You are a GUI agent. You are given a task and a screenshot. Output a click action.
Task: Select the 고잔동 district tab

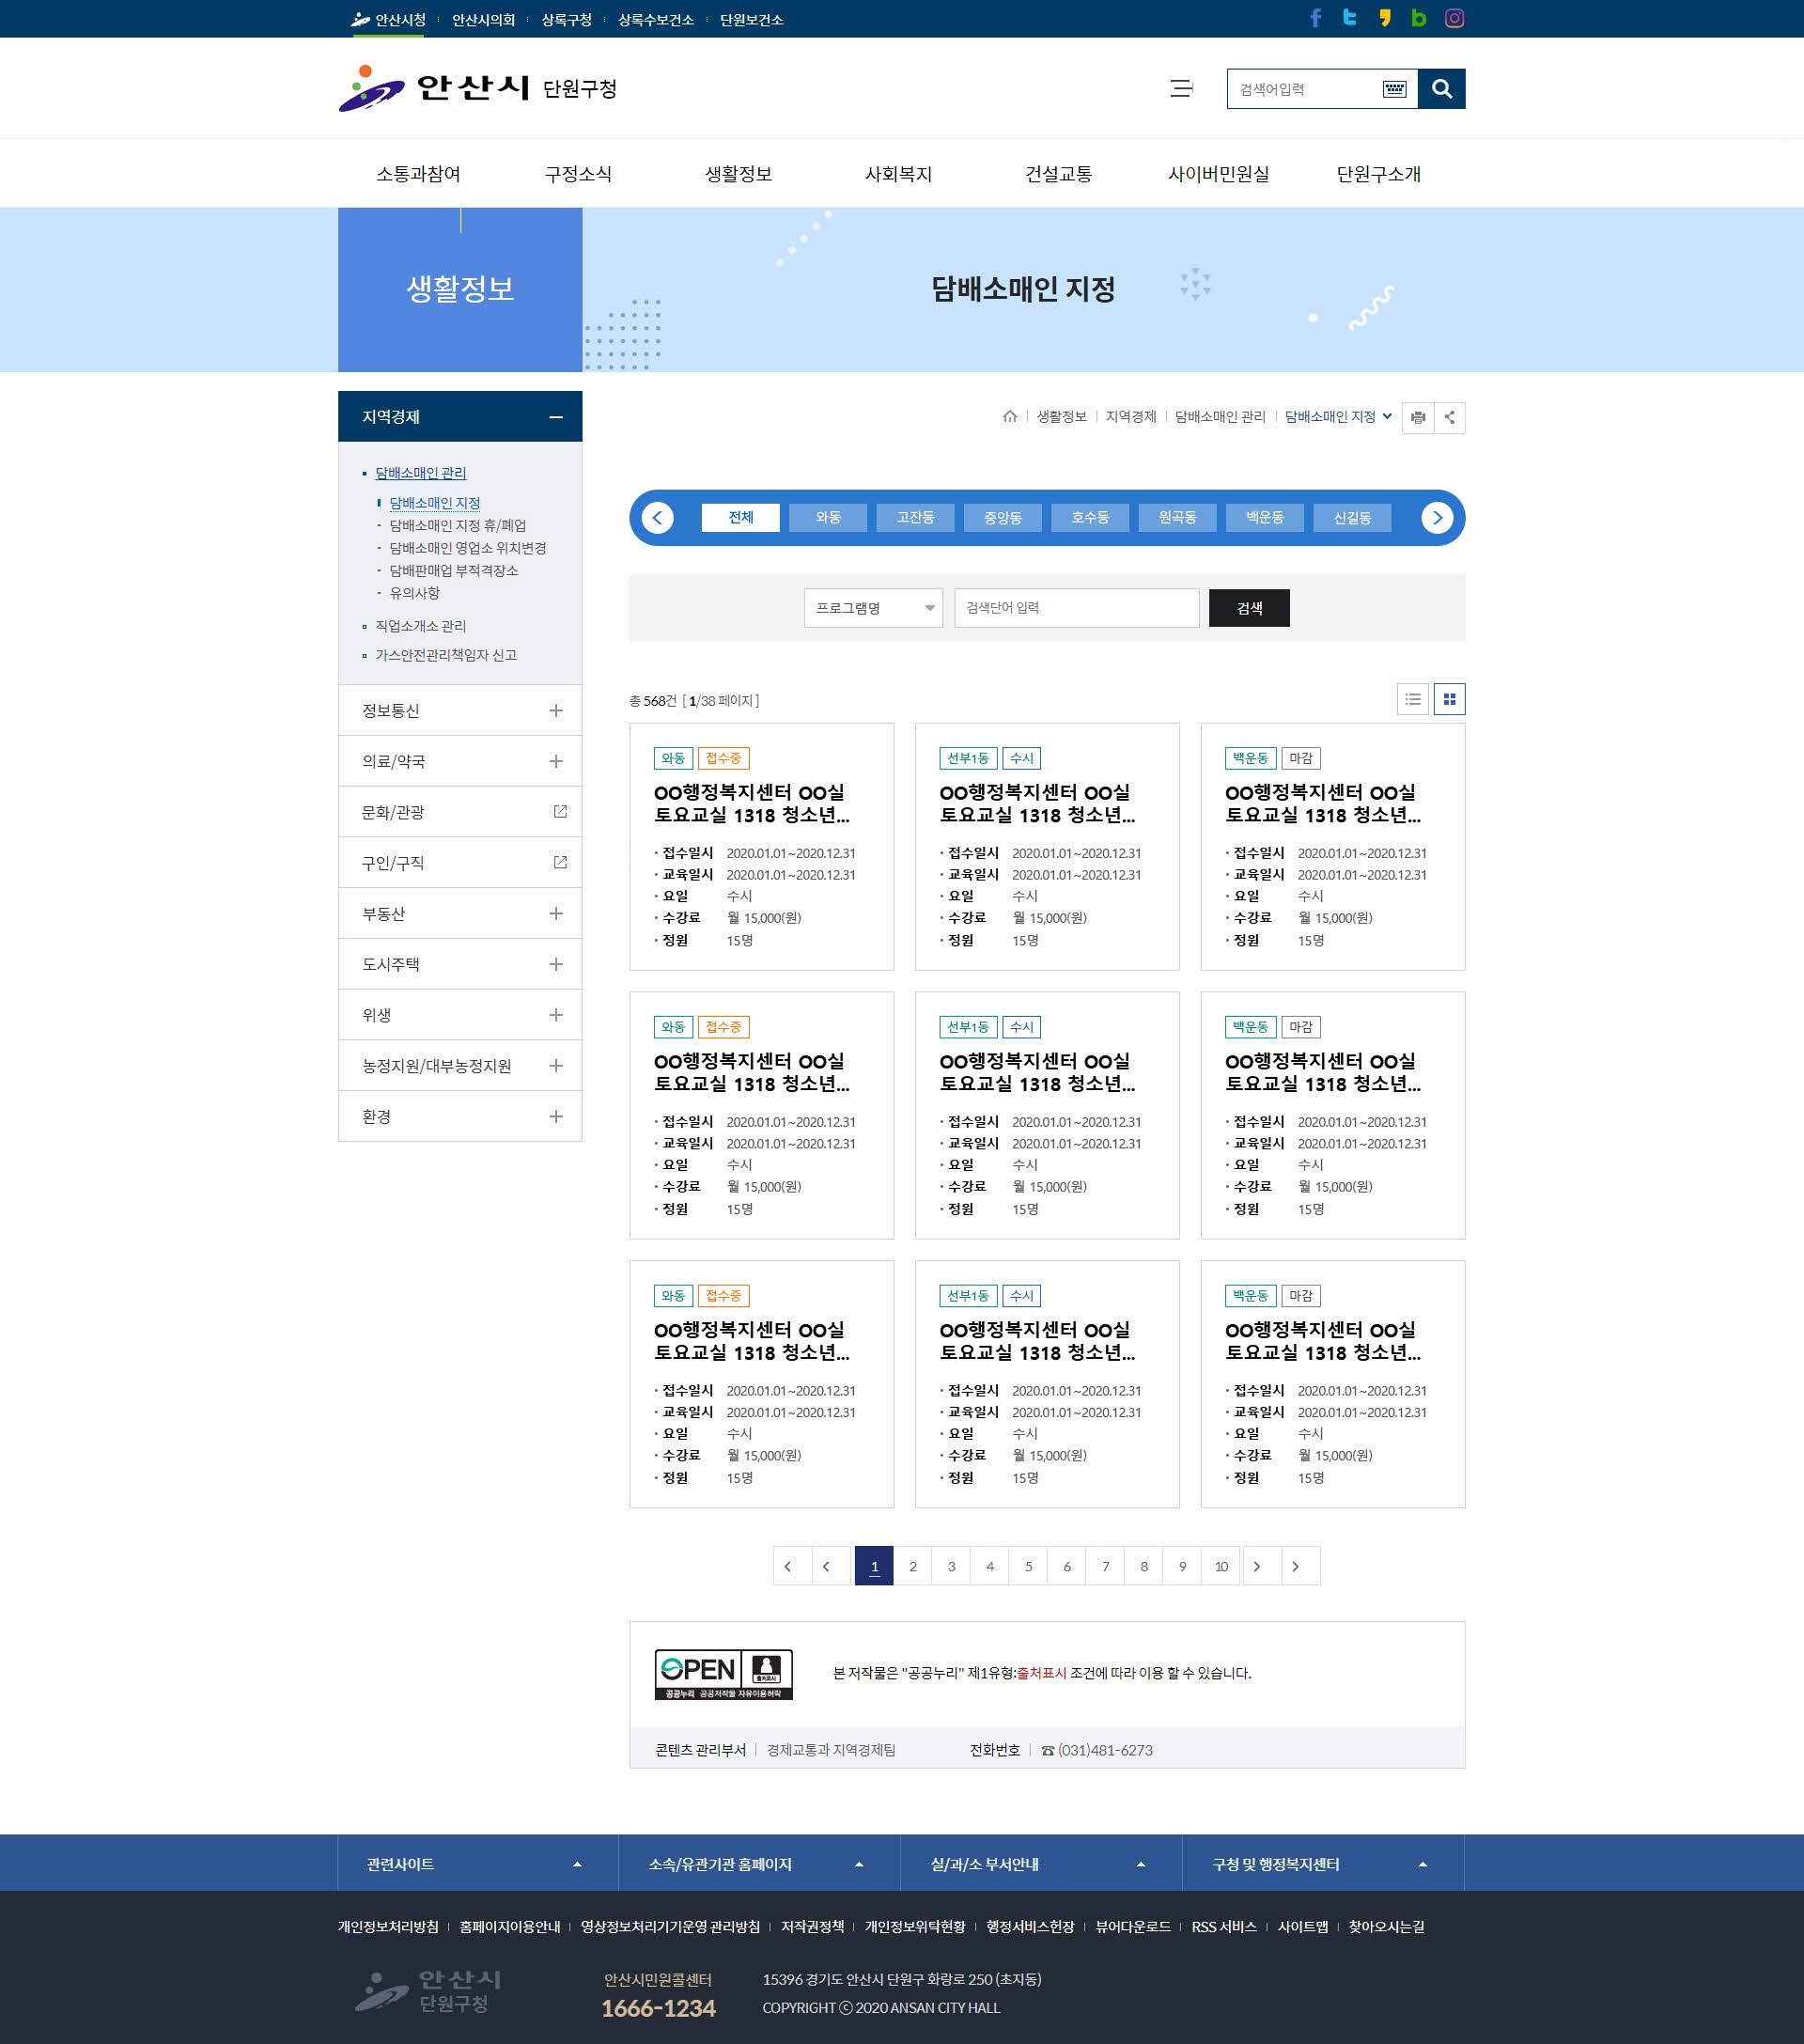[x=915, y=518]
